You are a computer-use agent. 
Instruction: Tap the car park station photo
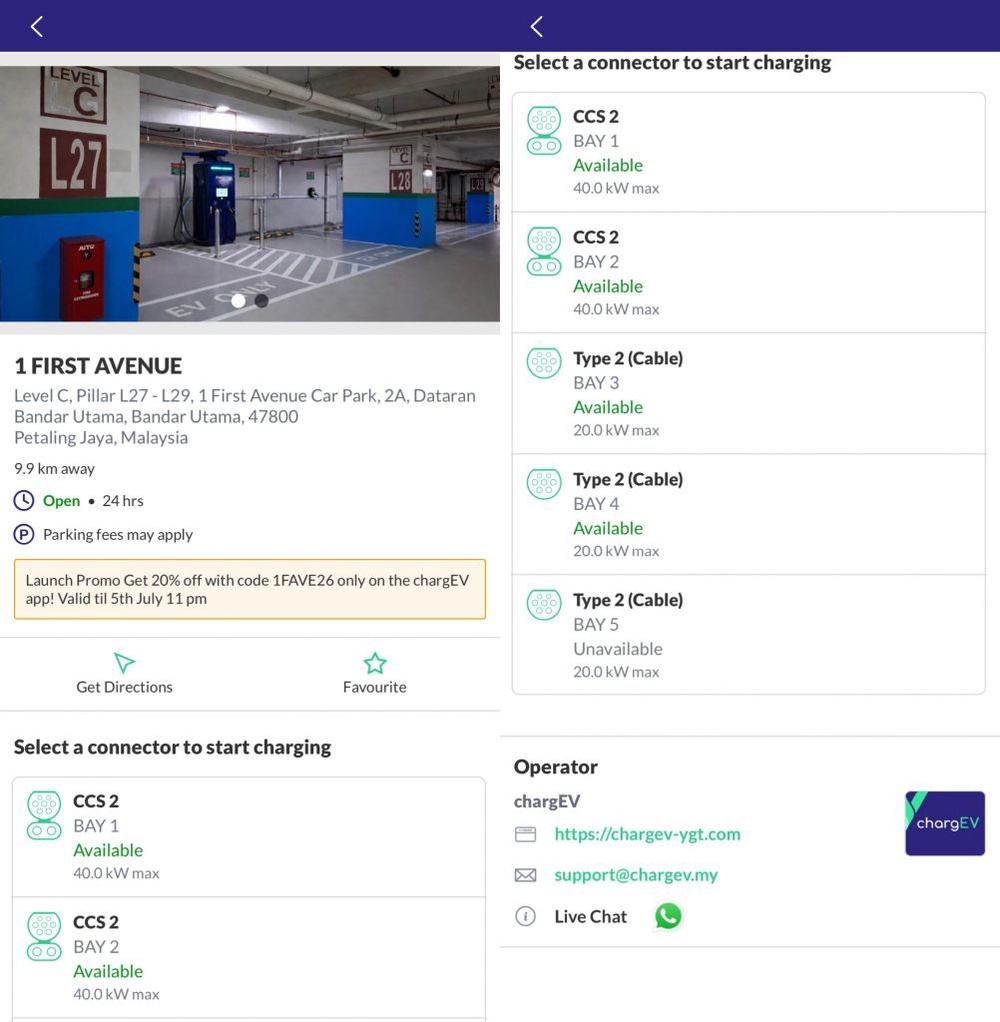pyautogui.click(x=250, y=194)
